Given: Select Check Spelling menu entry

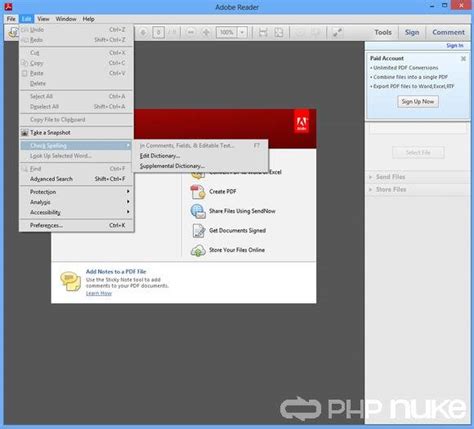Looking at the screenshot, I should point(77,146).
